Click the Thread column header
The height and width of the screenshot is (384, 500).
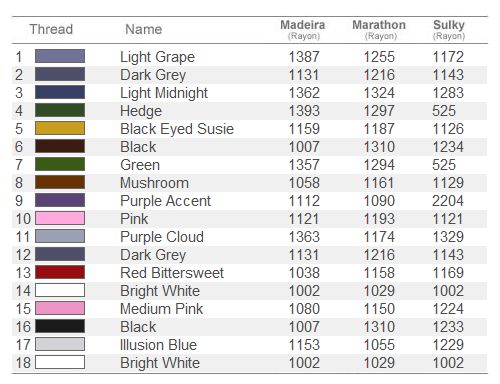click(x=51, y=29)
